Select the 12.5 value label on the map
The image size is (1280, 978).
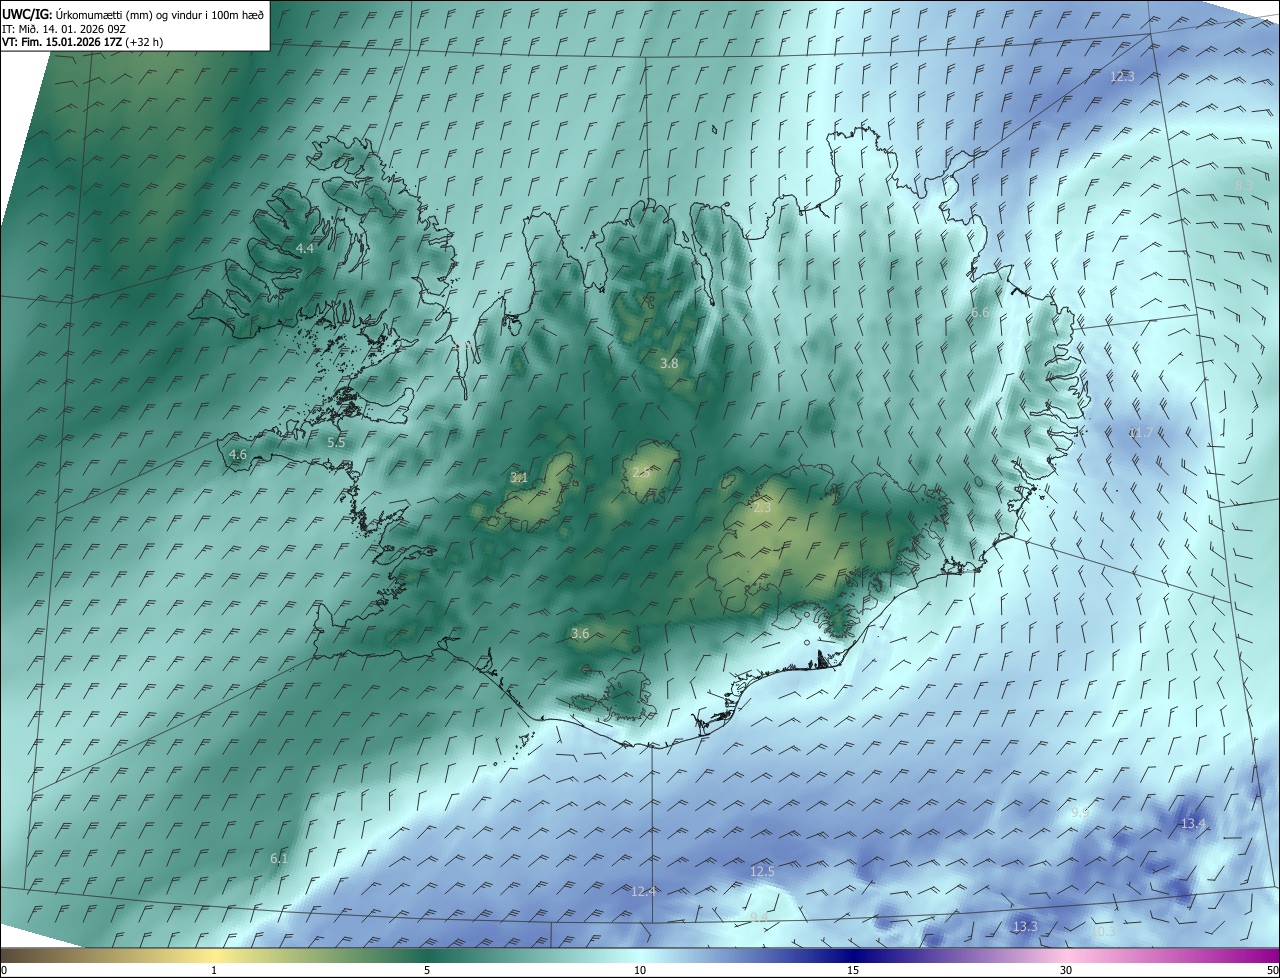click(x=762, y=872)
